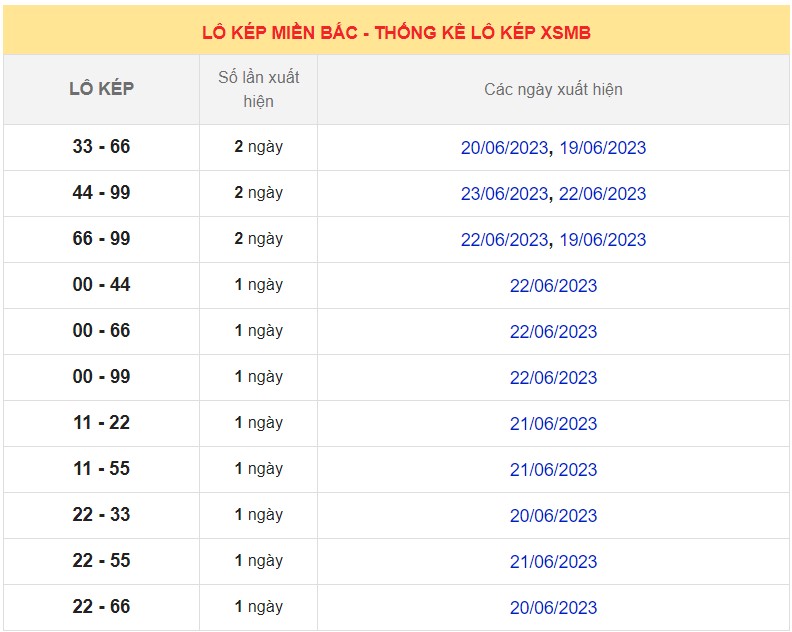This screenshot has width=792, height=632.
Task: Click '1 ngày' in the 22 - 66 row
Action: 259,607
